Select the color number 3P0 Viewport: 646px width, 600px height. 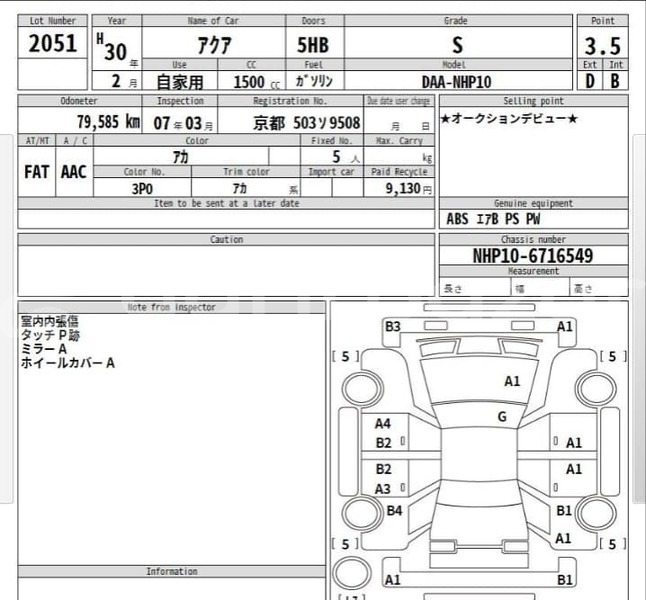tap(141, 188)
